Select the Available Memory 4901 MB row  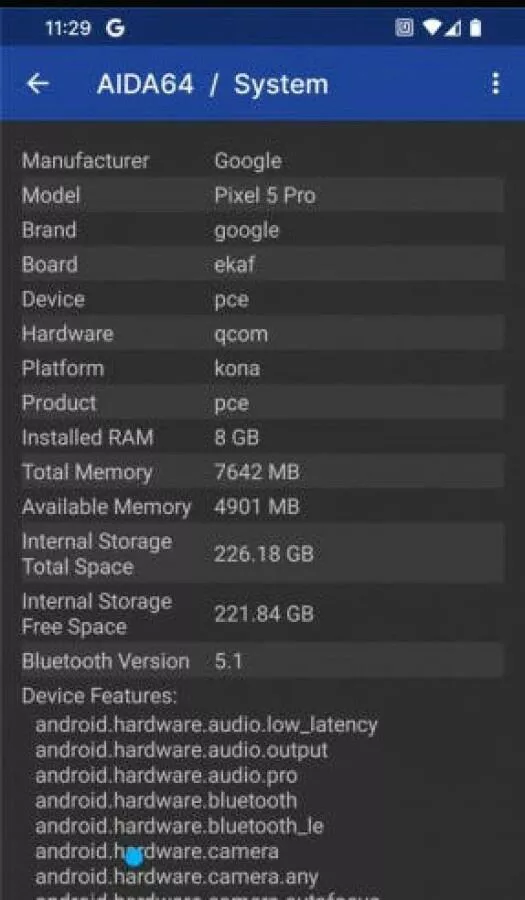(x=262, y=506)
